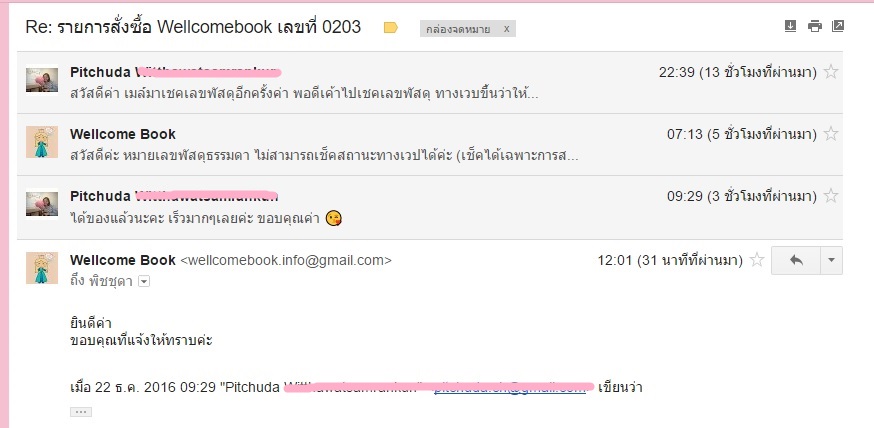Remove the inbox label with the x

tap(506, 29)
